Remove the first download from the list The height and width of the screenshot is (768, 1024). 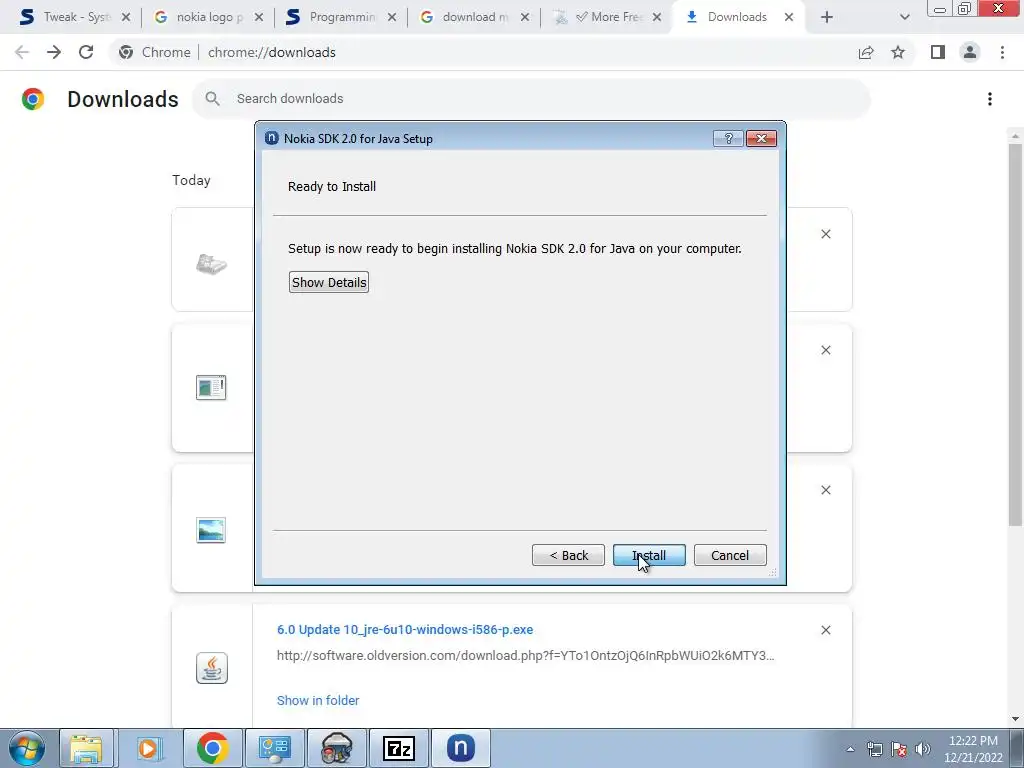(x=825, y=234)
